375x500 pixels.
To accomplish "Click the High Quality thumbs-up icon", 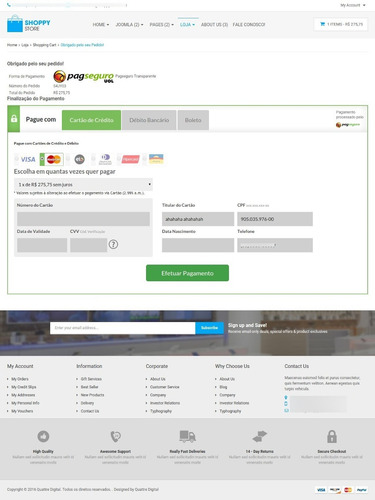I will (x=43, y=436).
